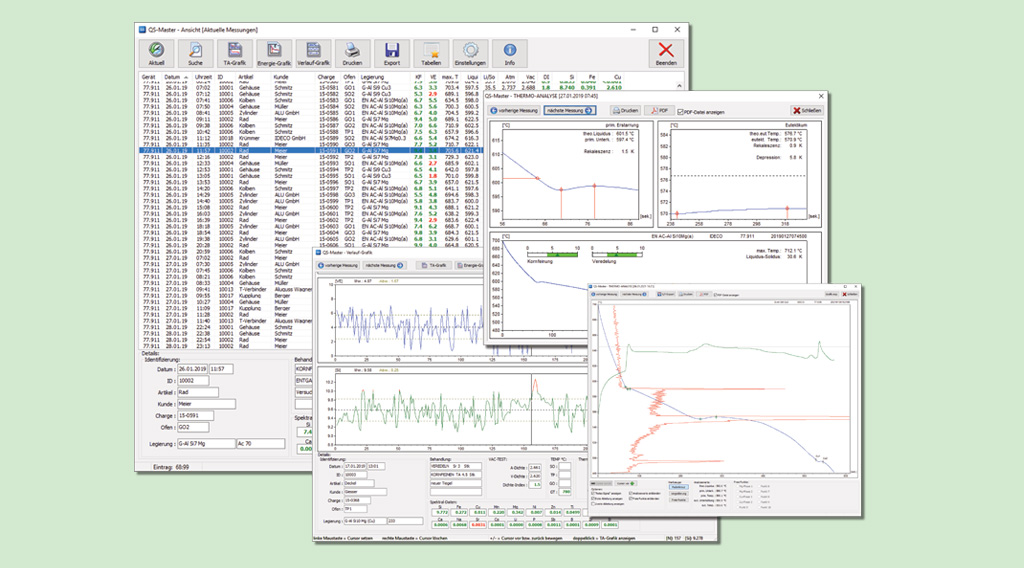Click the Artikel field showing Rad
The height and width of the screenshot is (568, 1024).
198,392
